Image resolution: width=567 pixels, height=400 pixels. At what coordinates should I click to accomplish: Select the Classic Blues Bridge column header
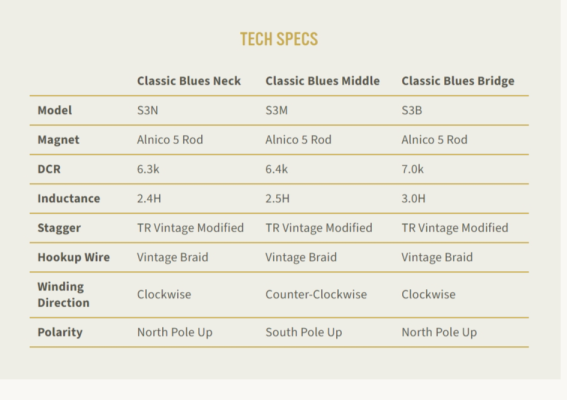(x=458, y=81)
